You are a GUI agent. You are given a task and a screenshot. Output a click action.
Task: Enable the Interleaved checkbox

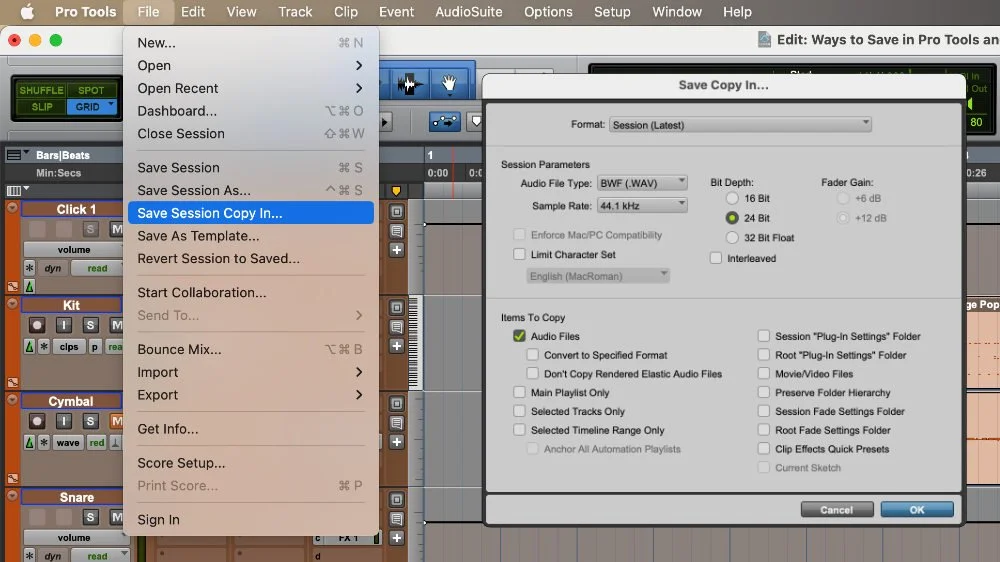(x=716, y=258)
